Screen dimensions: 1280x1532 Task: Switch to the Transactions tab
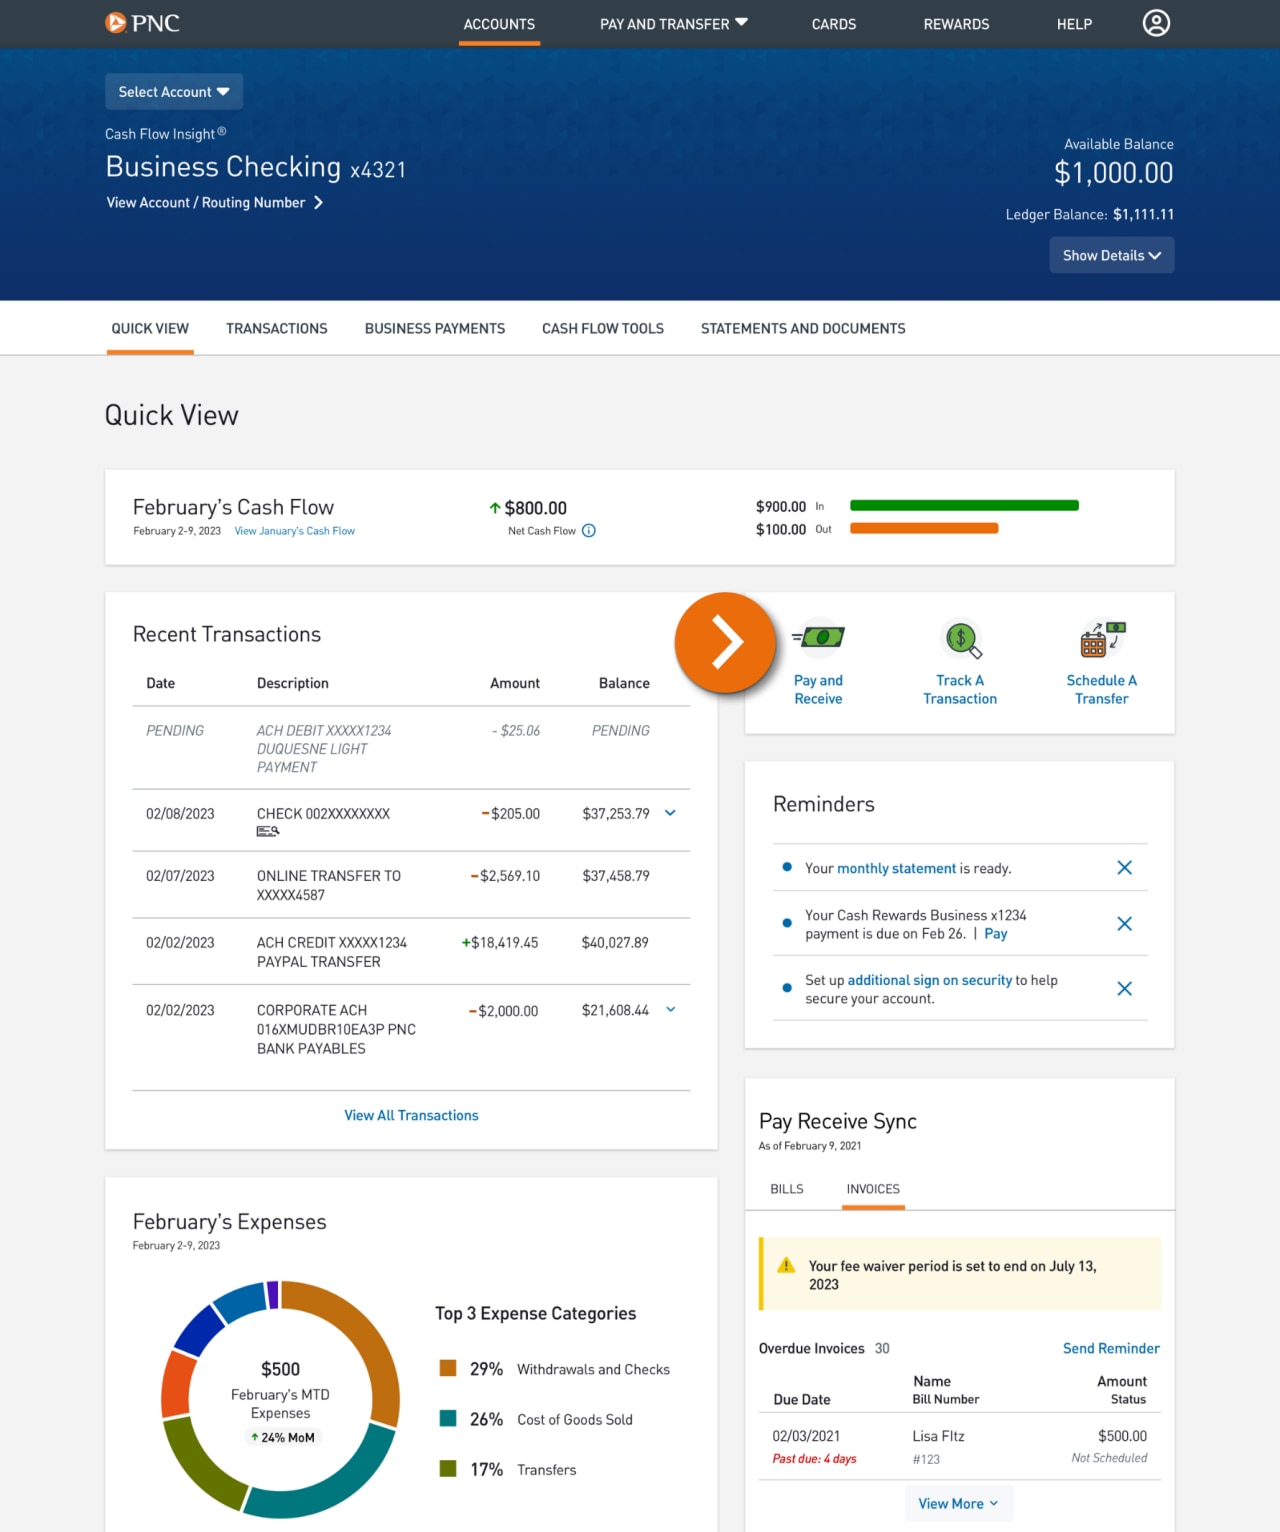276,328
